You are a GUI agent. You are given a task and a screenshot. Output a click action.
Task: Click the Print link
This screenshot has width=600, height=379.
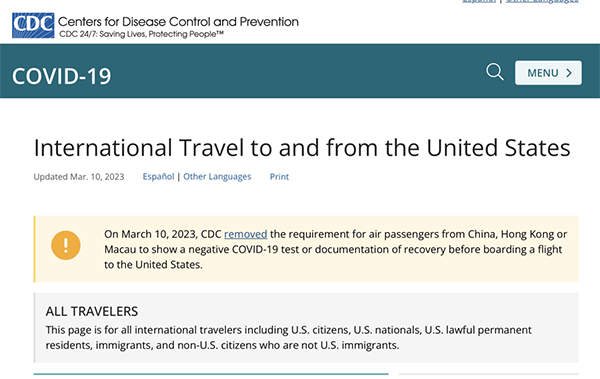[279, 176]
